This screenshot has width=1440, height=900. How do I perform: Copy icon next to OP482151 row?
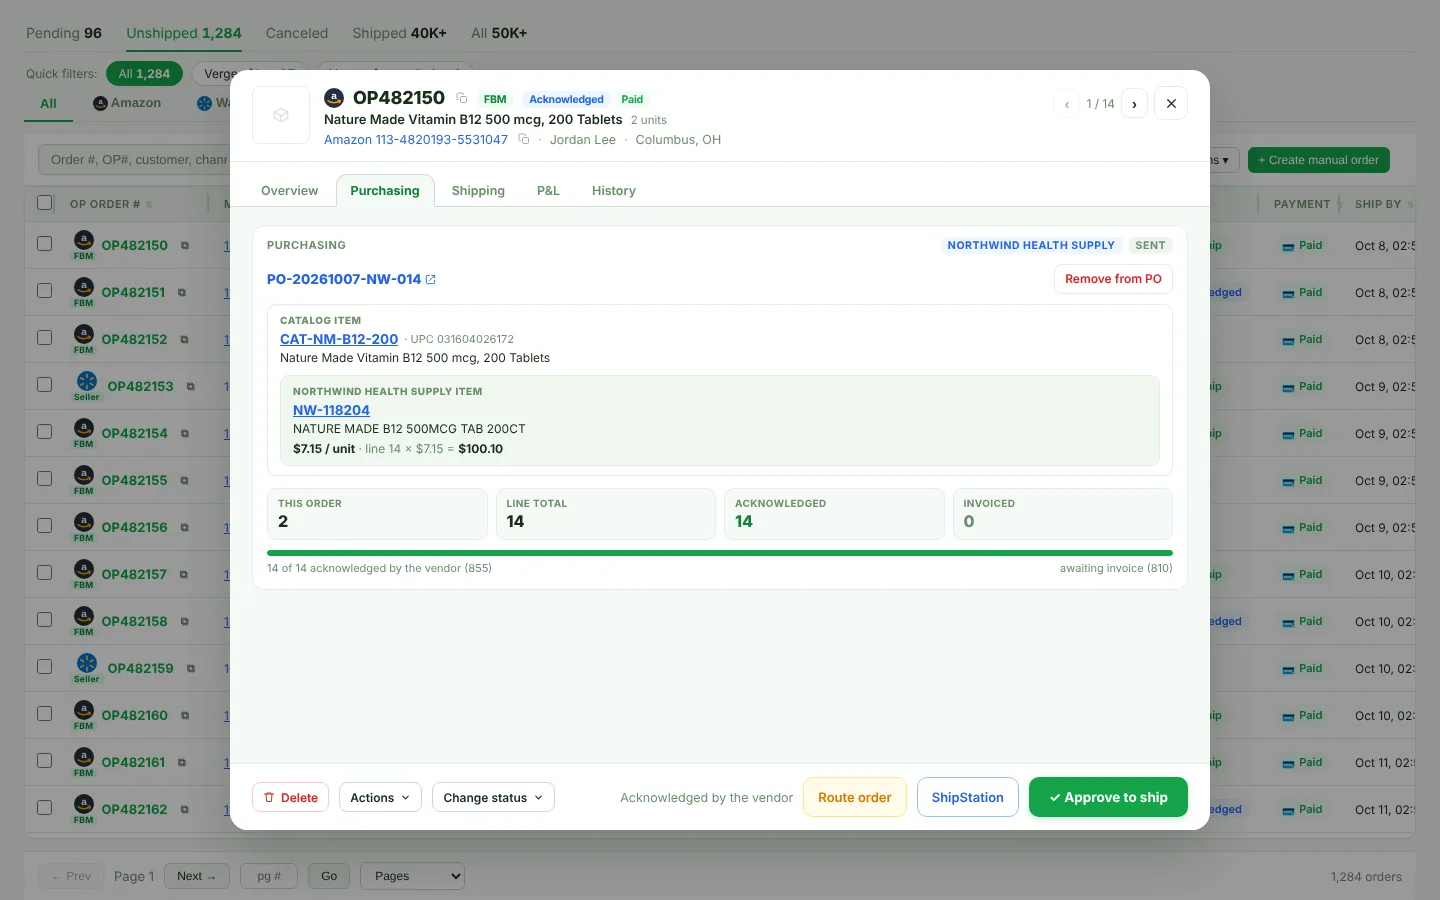pyautogui.click(x=181, y=292)
